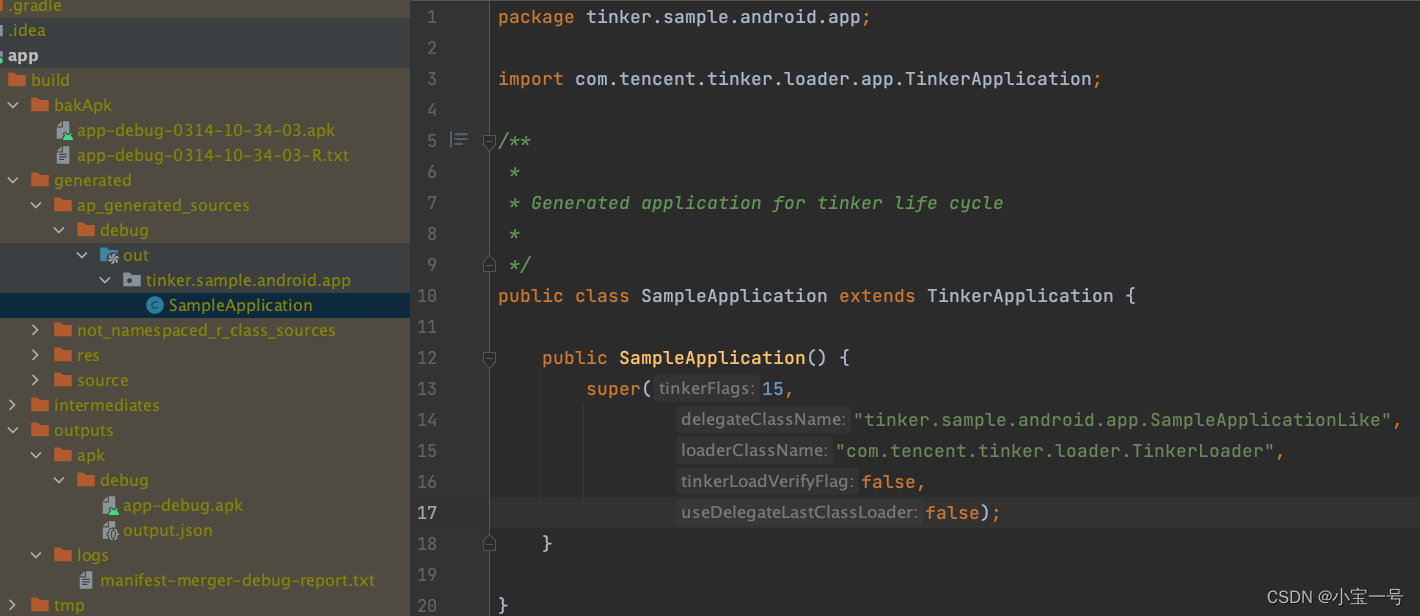The width and height of the screenshot is (1420, 616).
Task: Click the output.json file icon
Action: (x=110, y=530)
